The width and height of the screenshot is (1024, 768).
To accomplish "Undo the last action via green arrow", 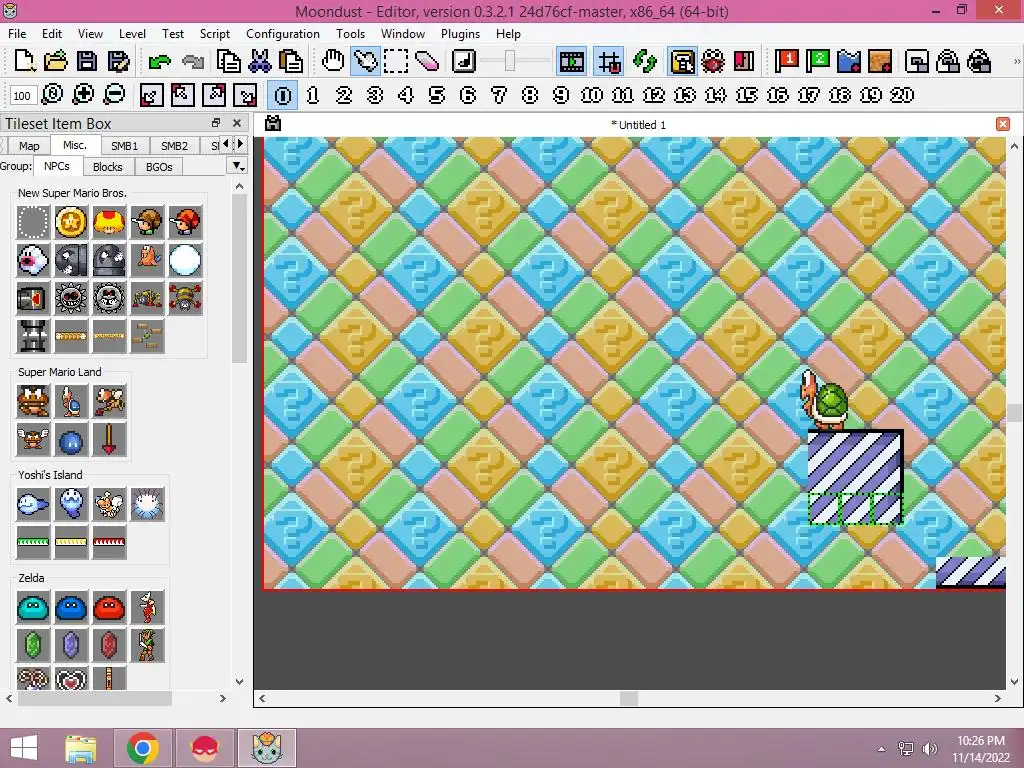I will point(159,61).
